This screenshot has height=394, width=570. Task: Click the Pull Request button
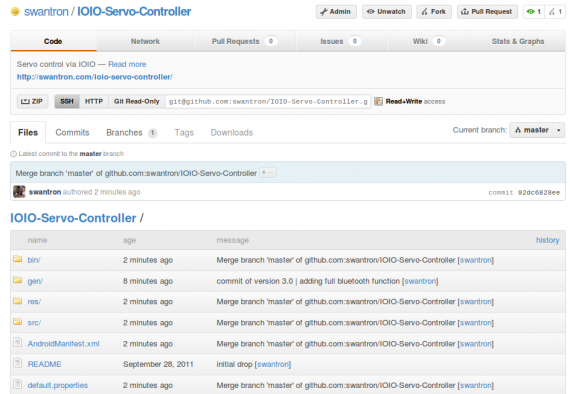[487, 12]
